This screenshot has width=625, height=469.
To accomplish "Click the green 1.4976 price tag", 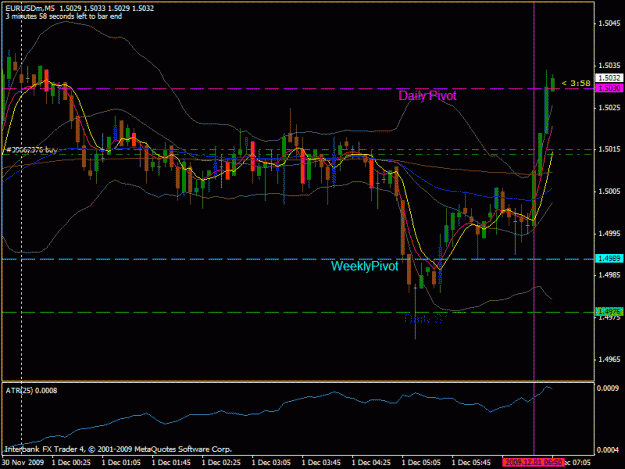I will pyautogui.click(x=609, y=311).
